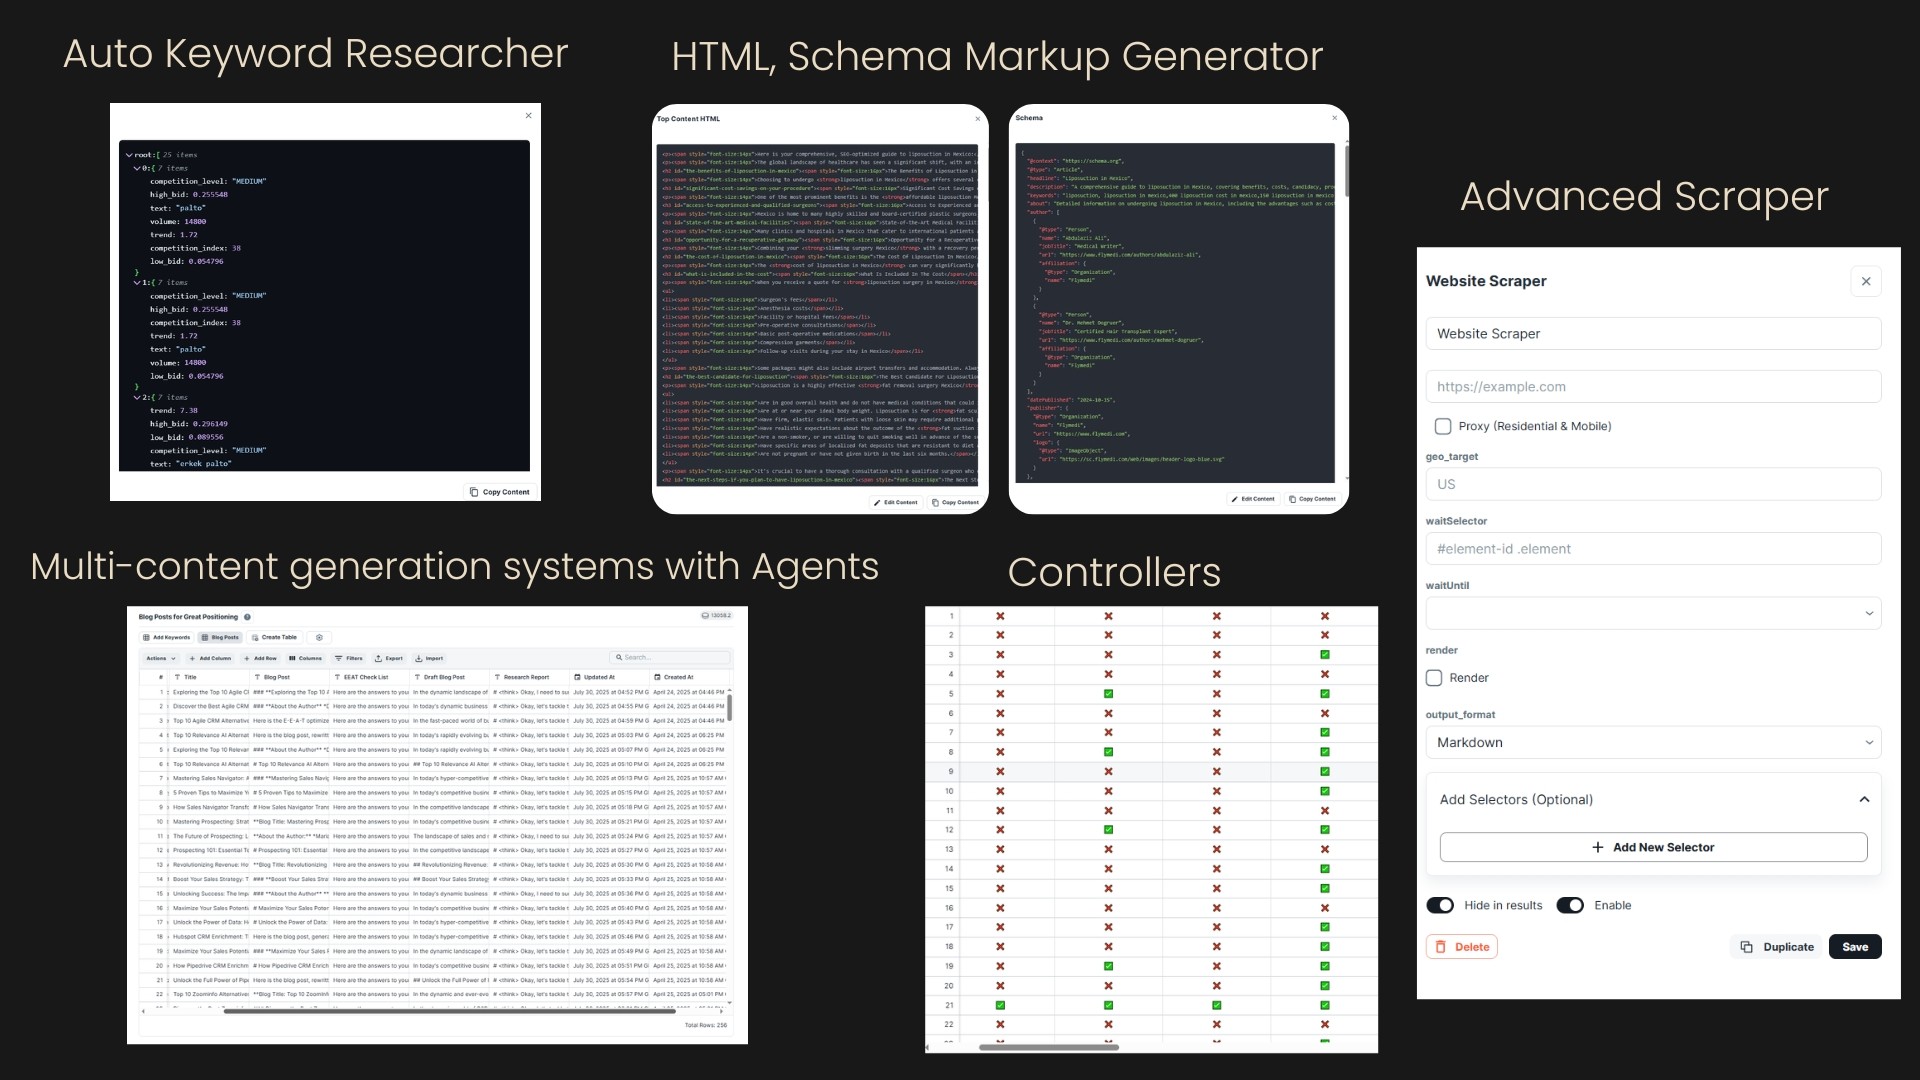
Task: Click the help icon beside Blog Posts title
Action: pyautogui.click(x=247, y=617)
